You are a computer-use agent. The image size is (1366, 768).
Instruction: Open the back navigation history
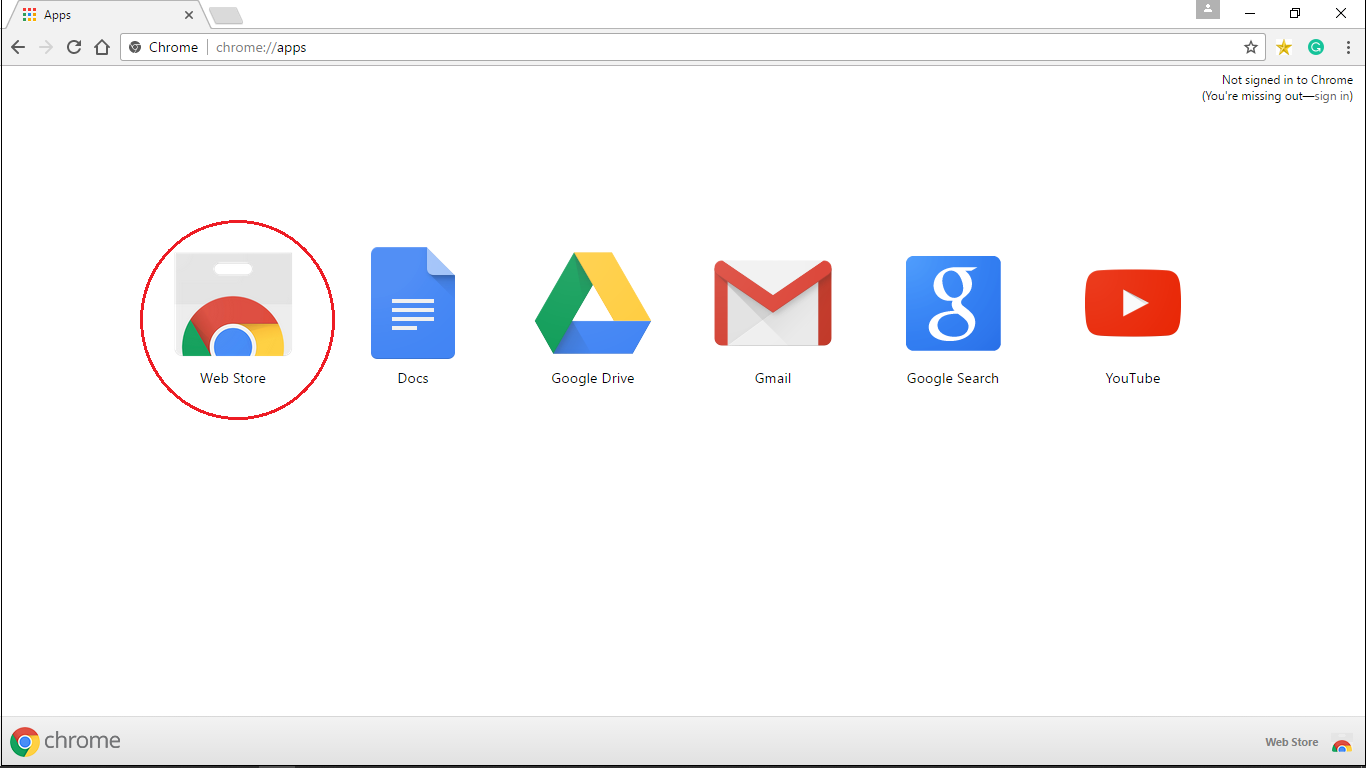tap(17, 46)
